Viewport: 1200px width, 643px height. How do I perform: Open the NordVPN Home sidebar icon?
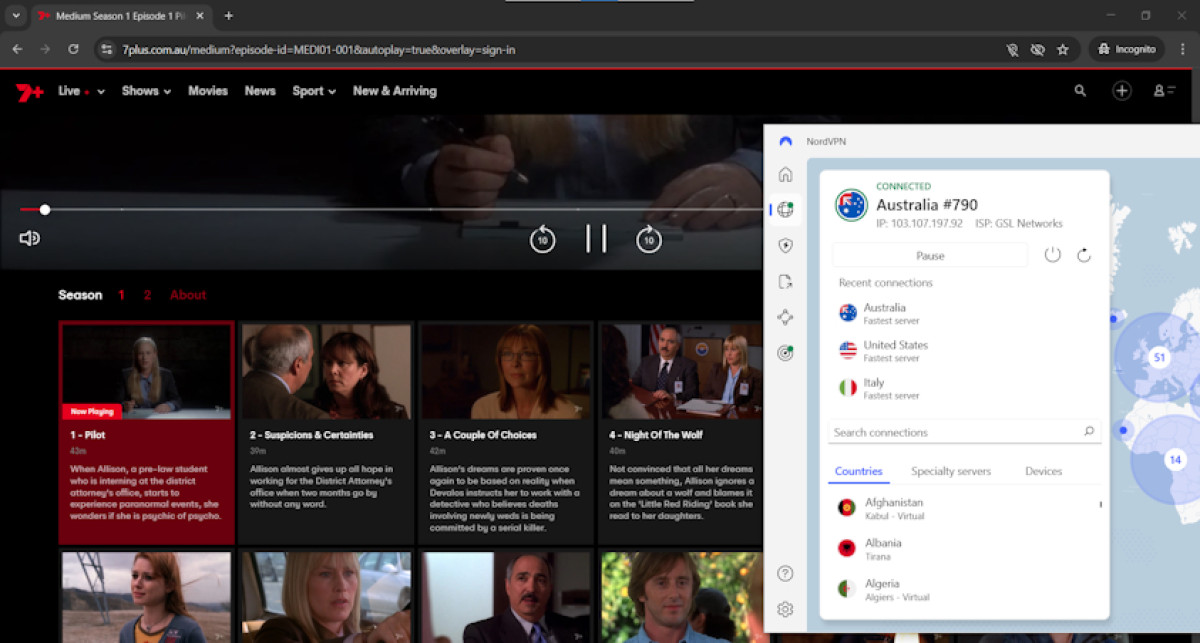tap(785, 174)
